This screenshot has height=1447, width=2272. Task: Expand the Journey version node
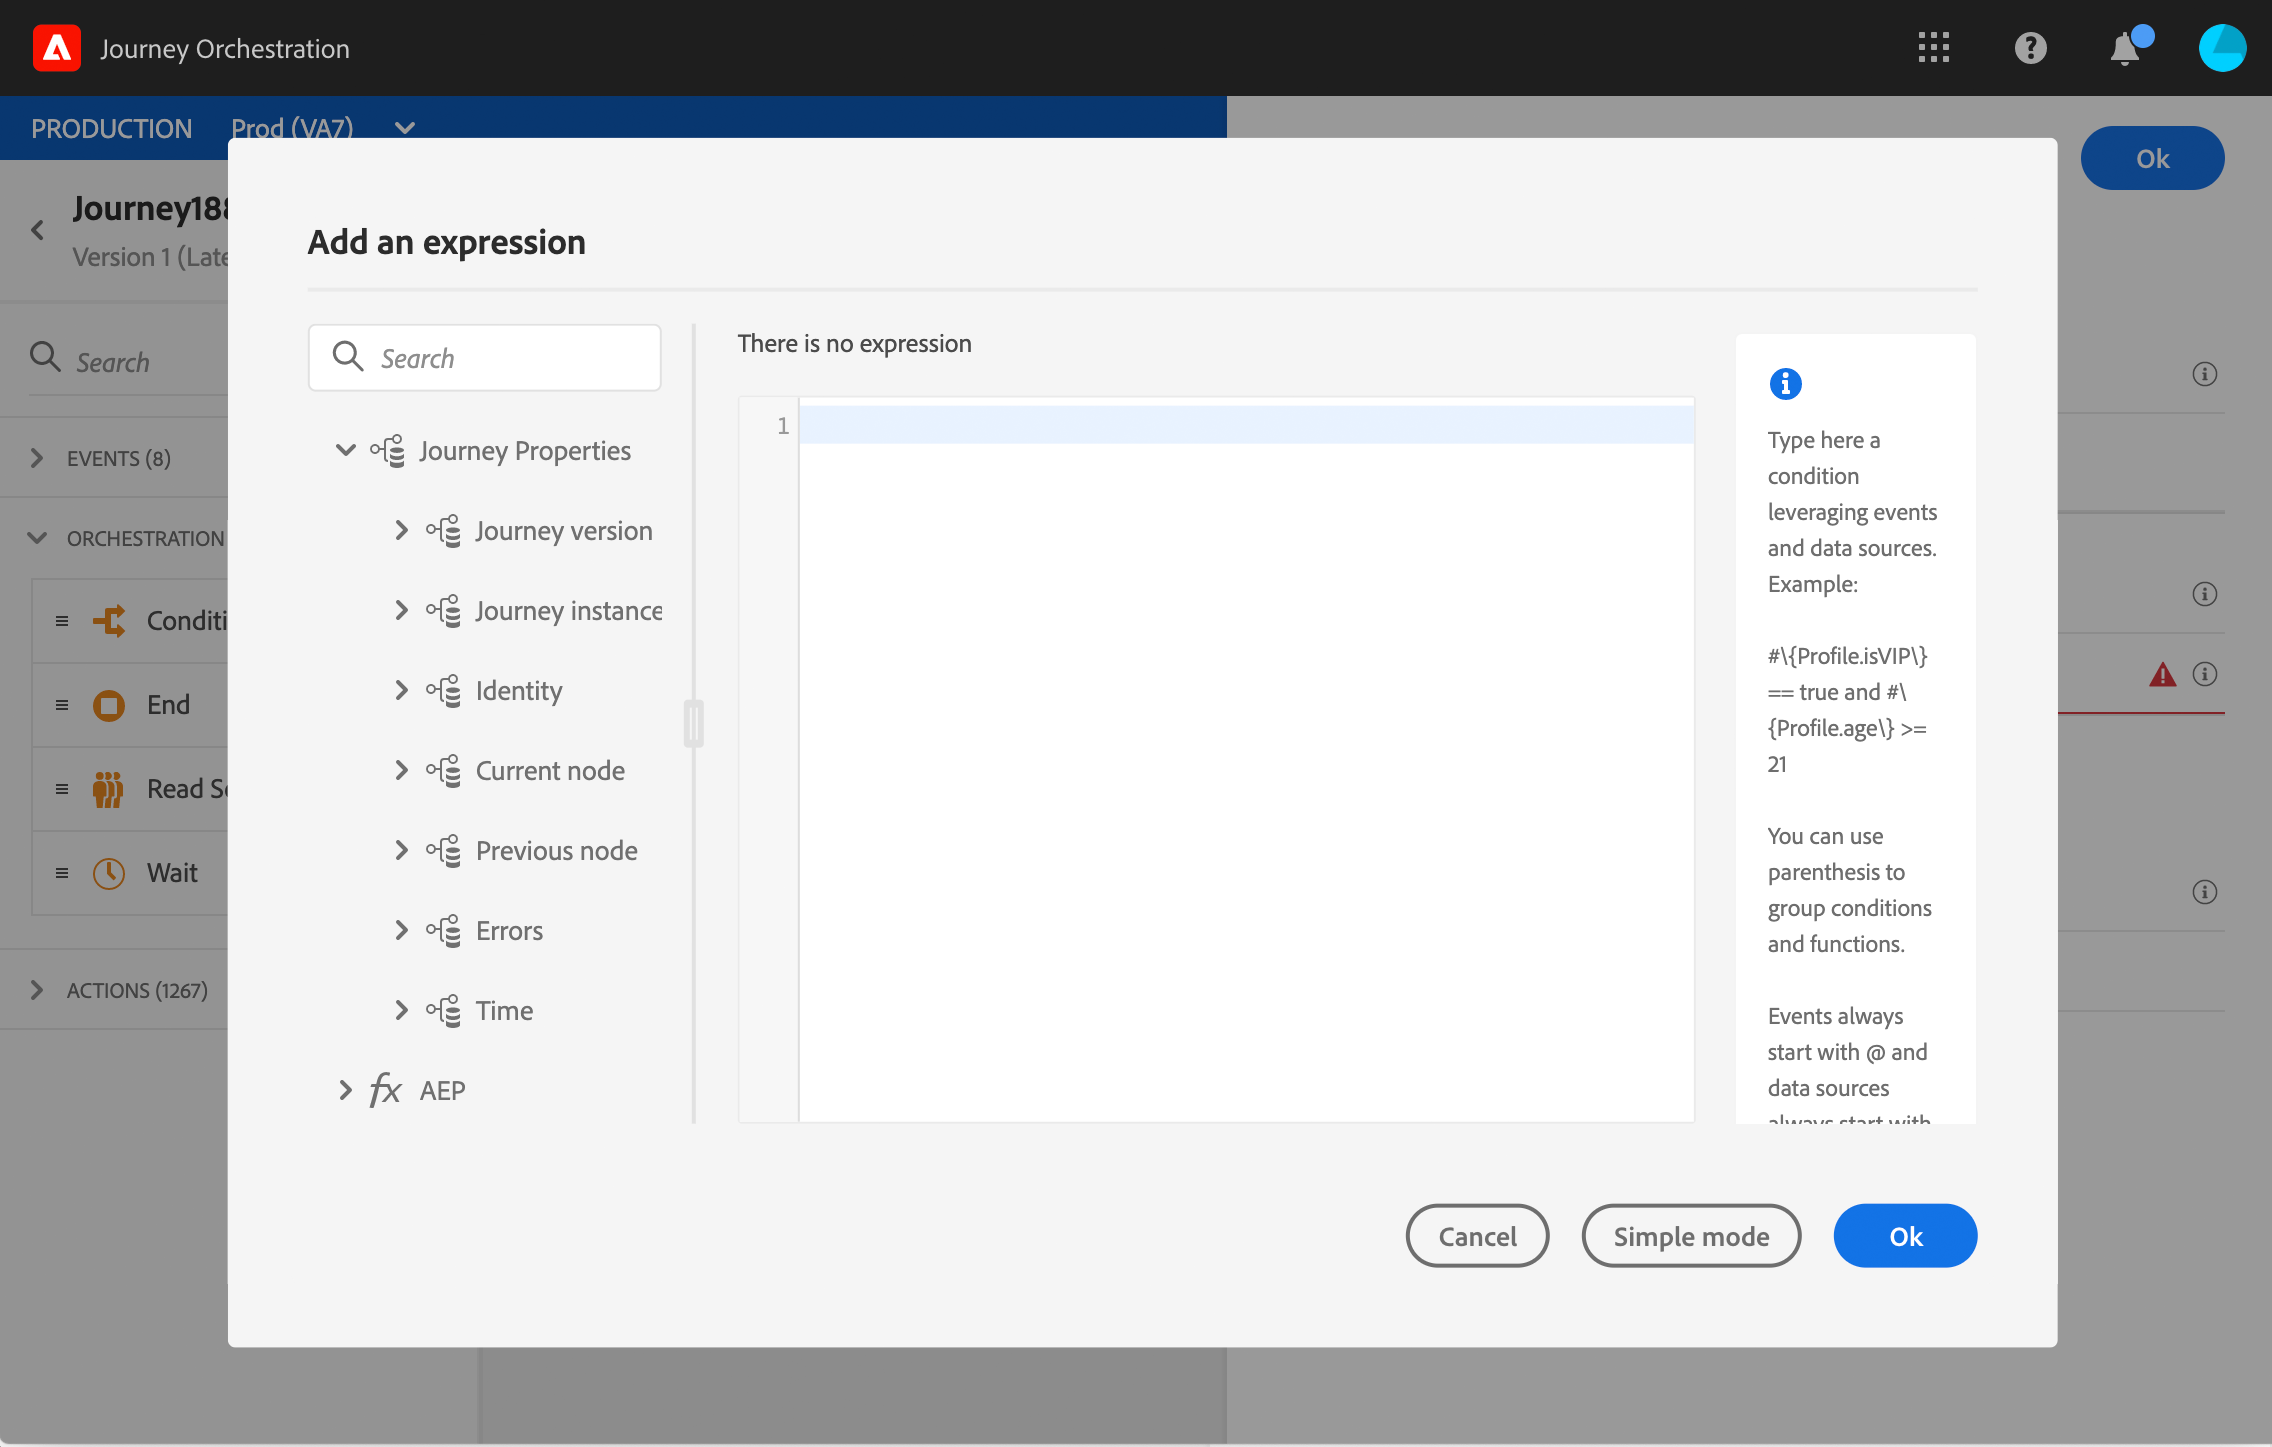pos(401,530)
